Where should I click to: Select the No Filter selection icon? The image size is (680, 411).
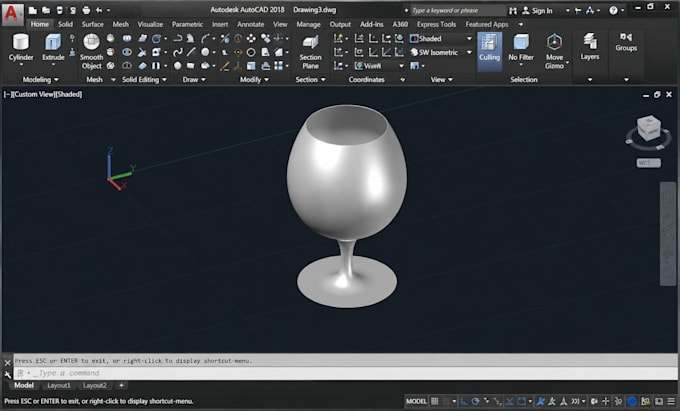click(521, 47)
